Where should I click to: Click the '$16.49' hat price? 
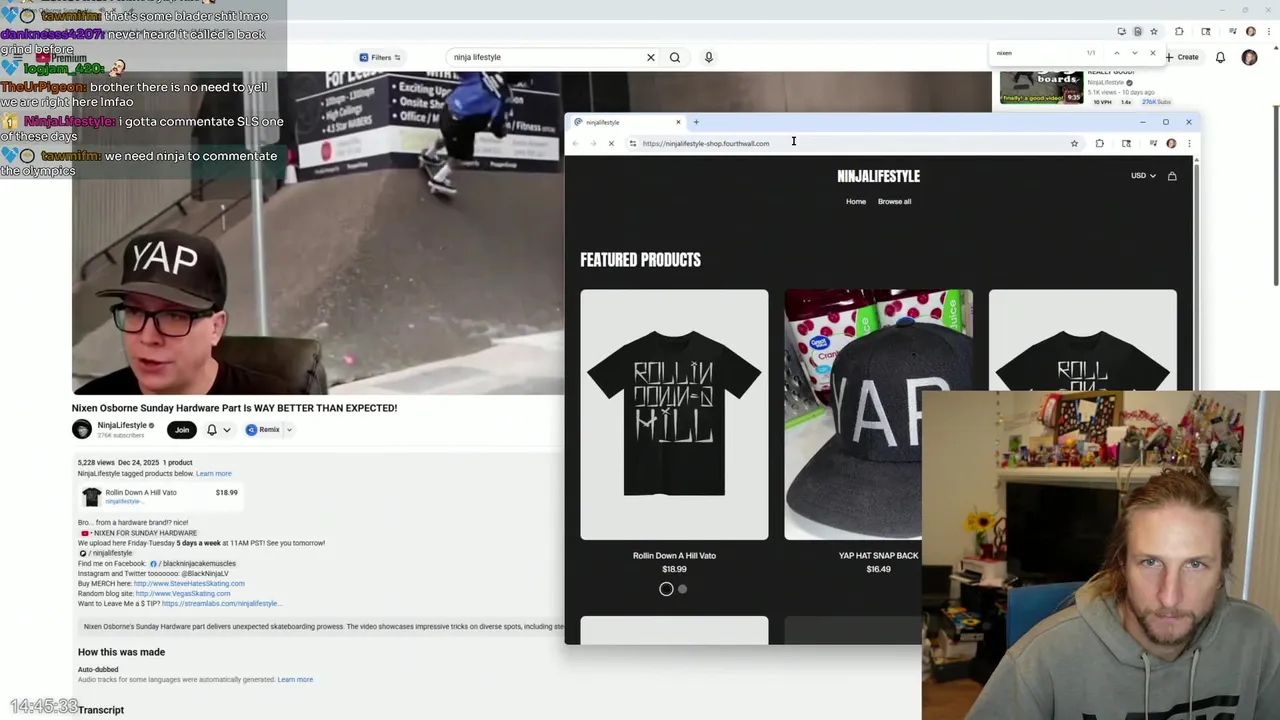click(878, 569)
